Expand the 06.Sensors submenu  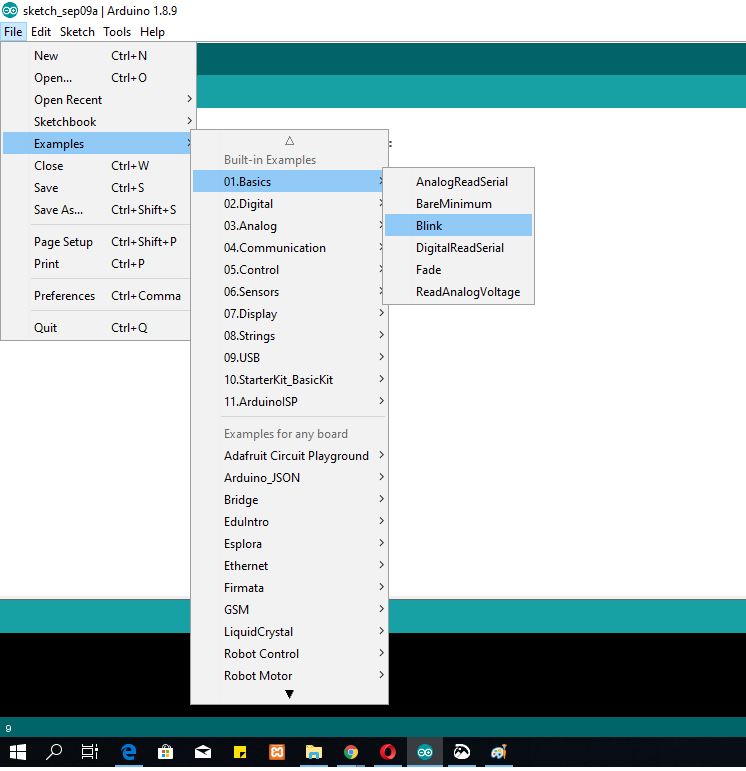point(290,292)
